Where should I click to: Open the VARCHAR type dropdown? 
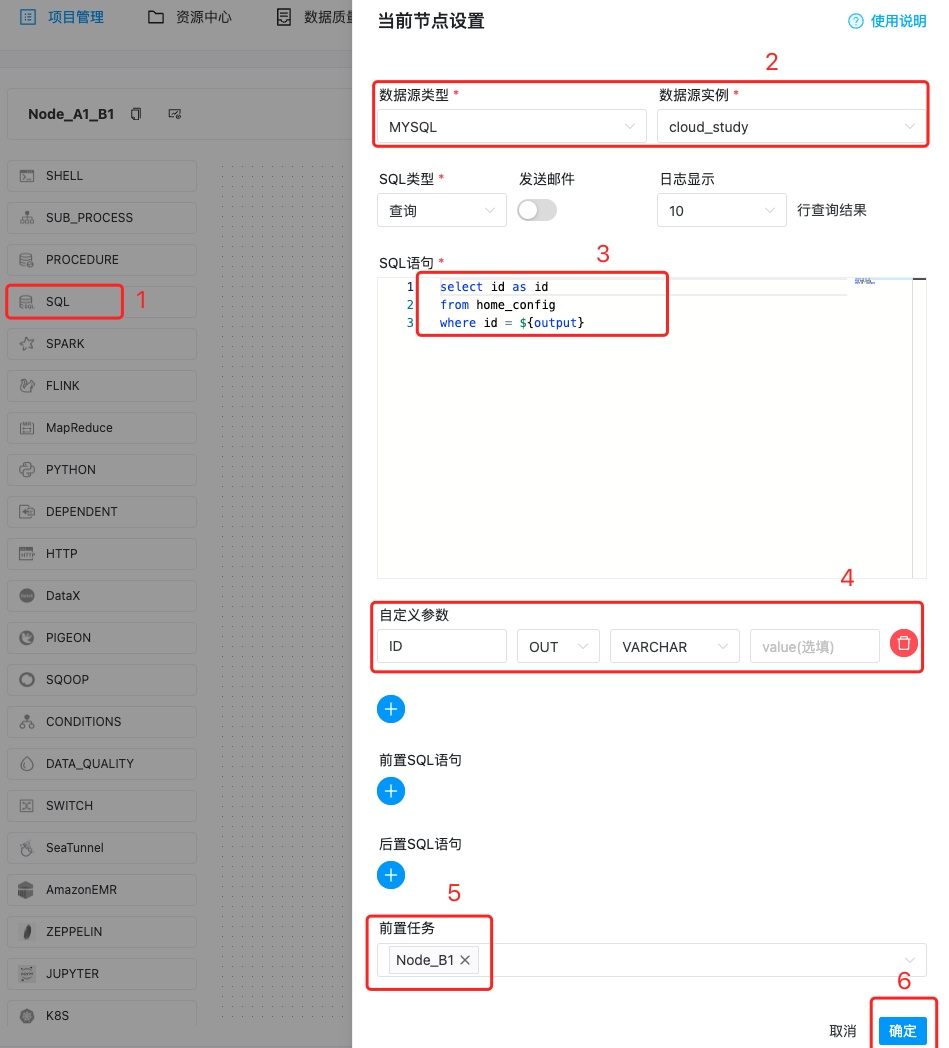click(675, 646)
